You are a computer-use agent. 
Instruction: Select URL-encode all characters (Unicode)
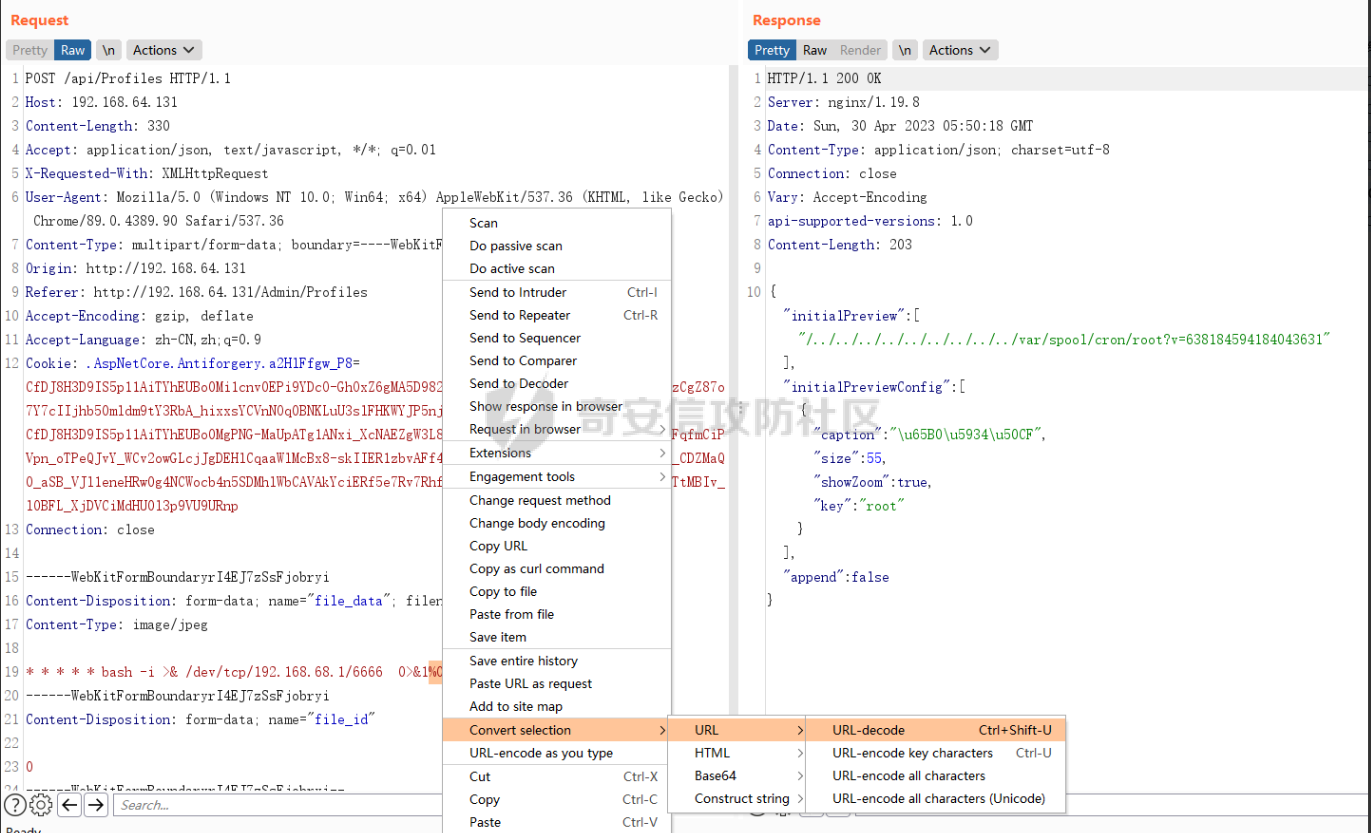tap(935, 799)
